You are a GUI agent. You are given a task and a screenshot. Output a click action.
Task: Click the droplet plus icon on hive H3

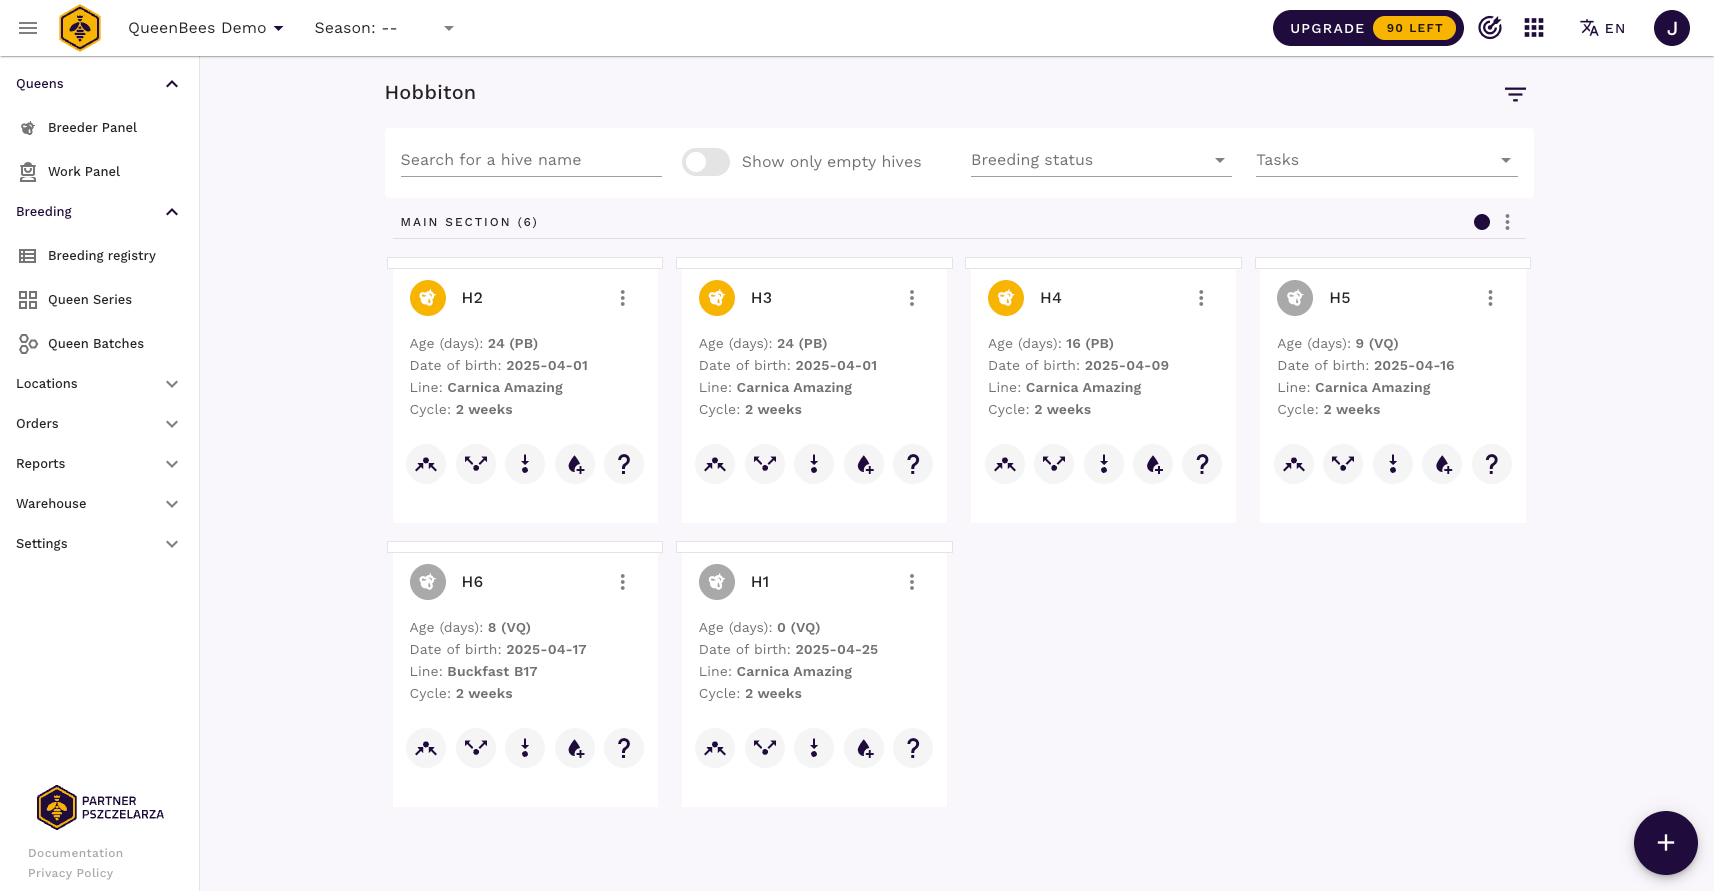[864, 464]
